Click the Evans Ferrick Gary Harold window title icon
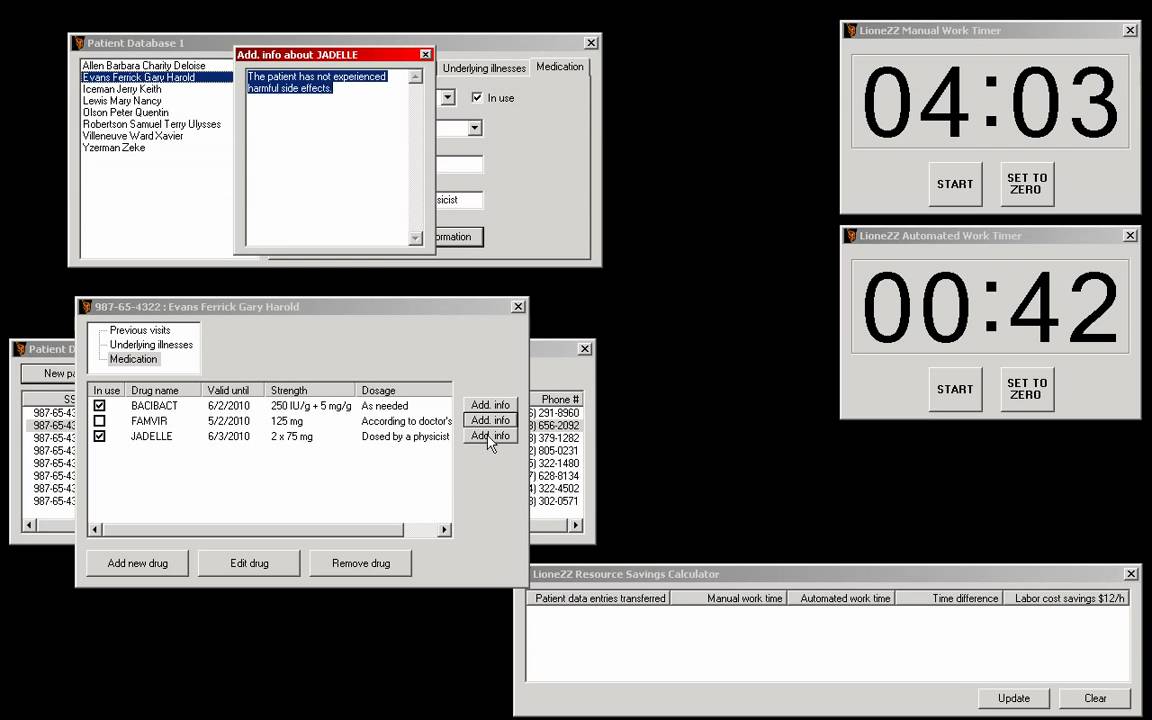This screenshot has width=1152, height=720. point(86,307)
